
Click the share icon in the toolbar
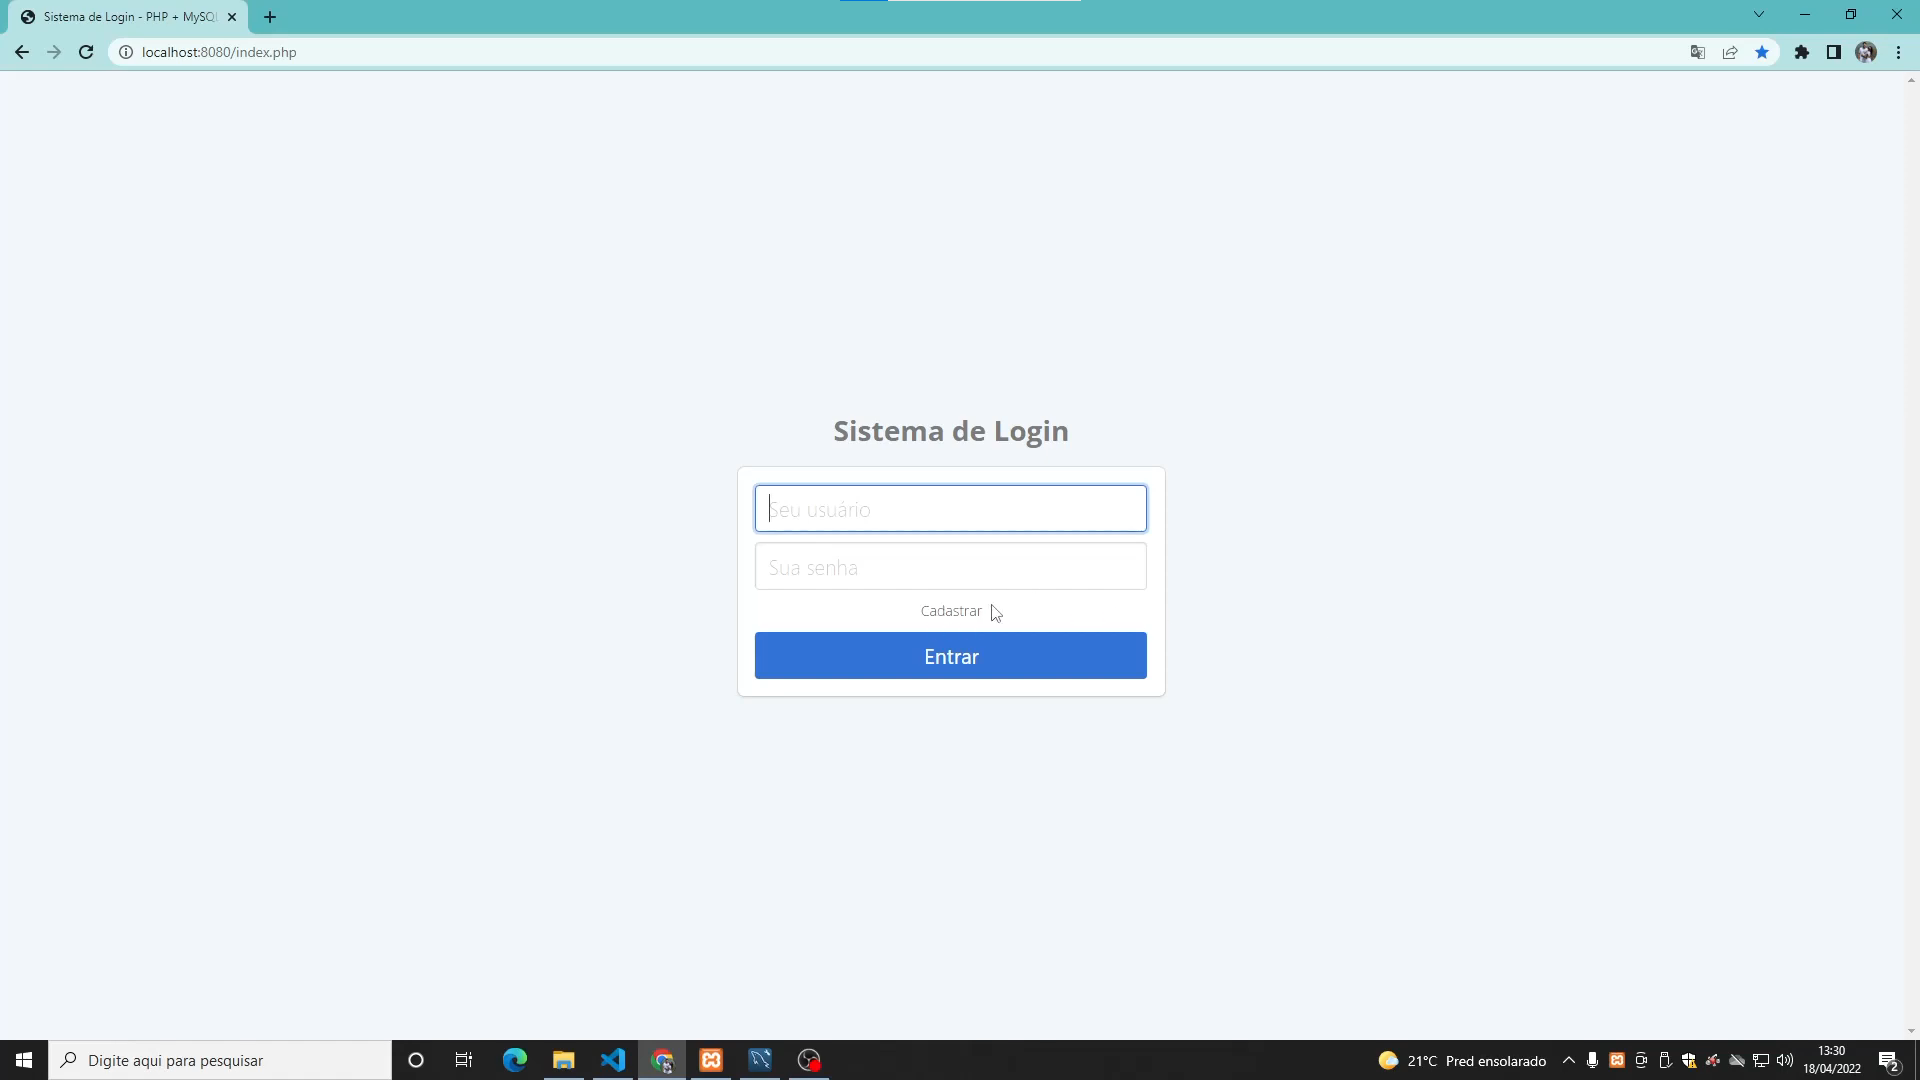pos(1730,52)
